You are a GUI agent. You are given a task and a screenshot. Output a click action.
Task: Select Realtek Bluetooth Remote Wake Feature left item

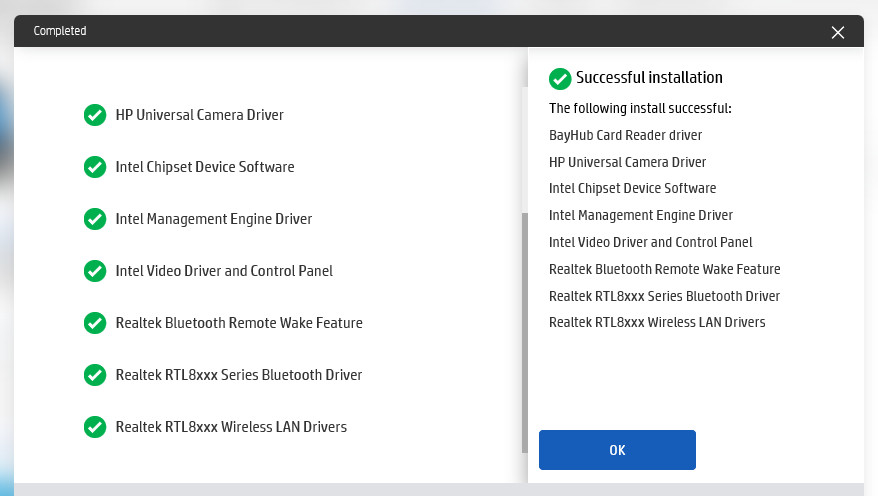click(239, 323)
